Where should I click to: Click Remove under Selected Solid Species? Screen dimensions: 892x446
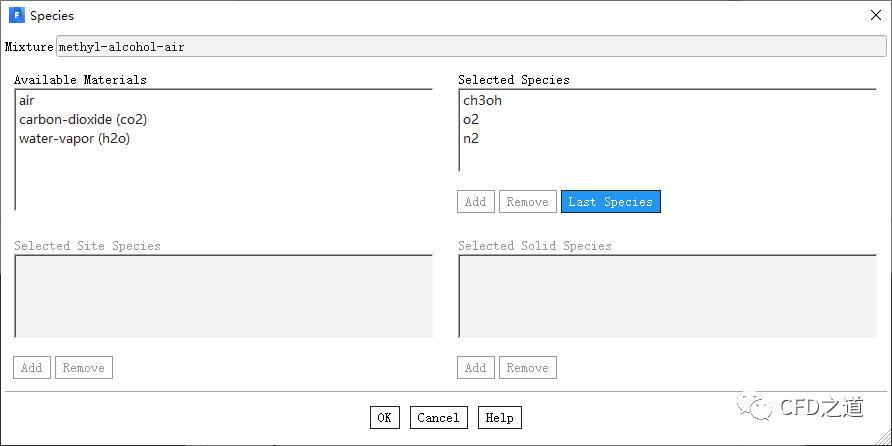[527, 368]
